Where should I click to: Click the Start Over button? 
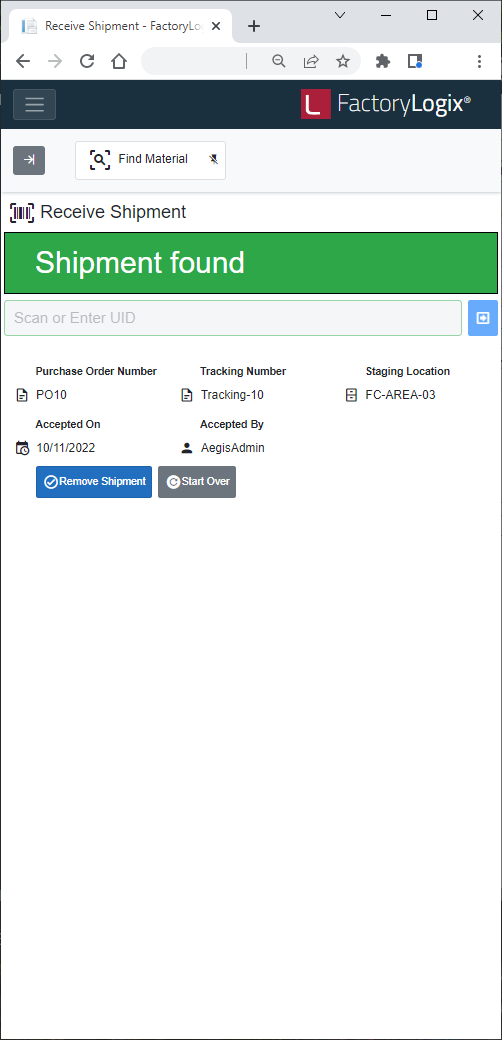point(197,482)
